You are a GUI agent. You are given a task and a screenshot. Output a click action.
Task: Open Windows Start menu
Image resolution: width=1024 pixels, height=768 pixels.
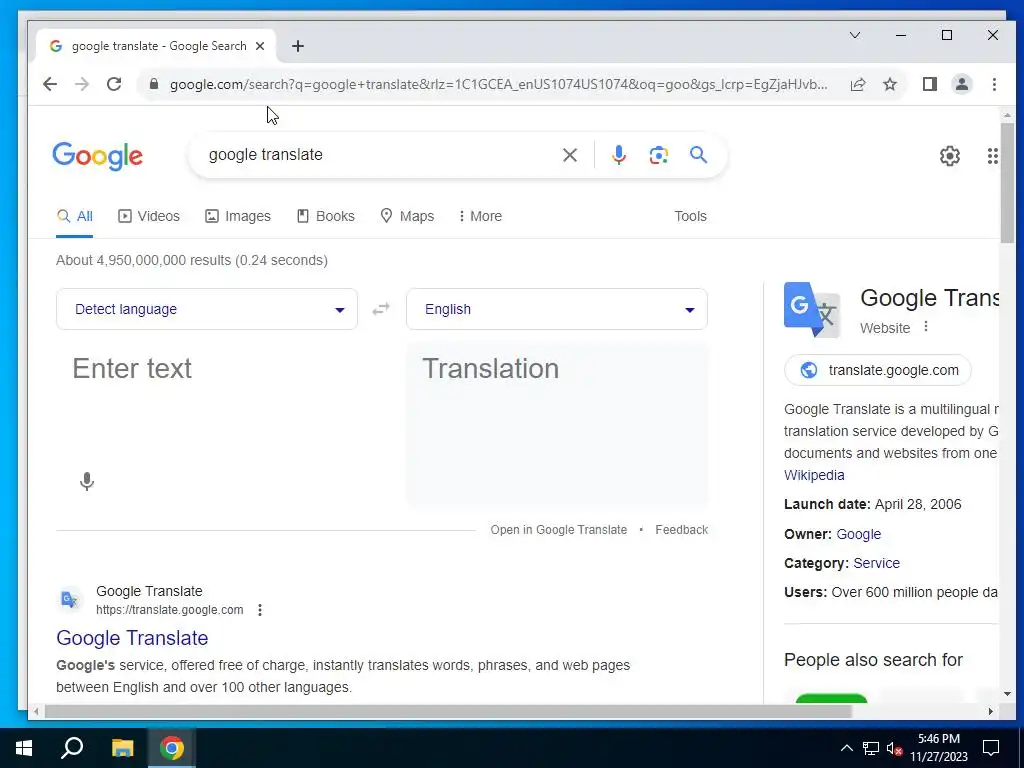(24, 748)
